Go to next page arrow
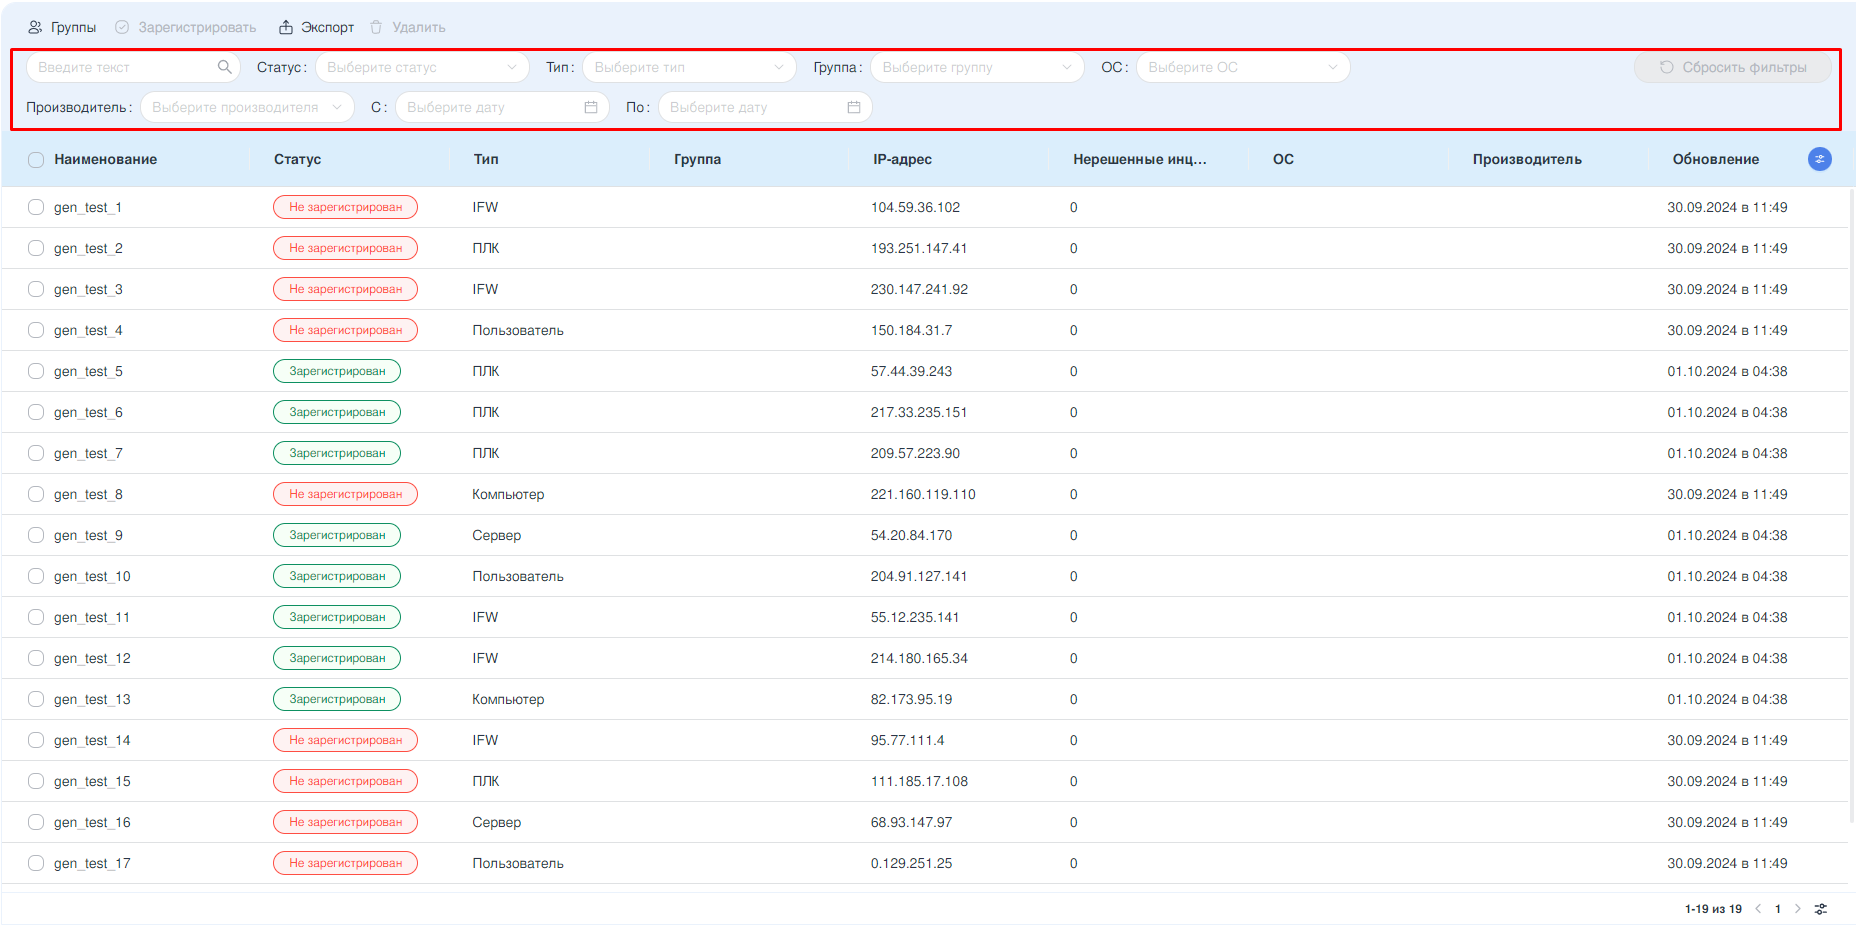The height and width of the screenshot is (926, 1856). (x=1797, y=909)
